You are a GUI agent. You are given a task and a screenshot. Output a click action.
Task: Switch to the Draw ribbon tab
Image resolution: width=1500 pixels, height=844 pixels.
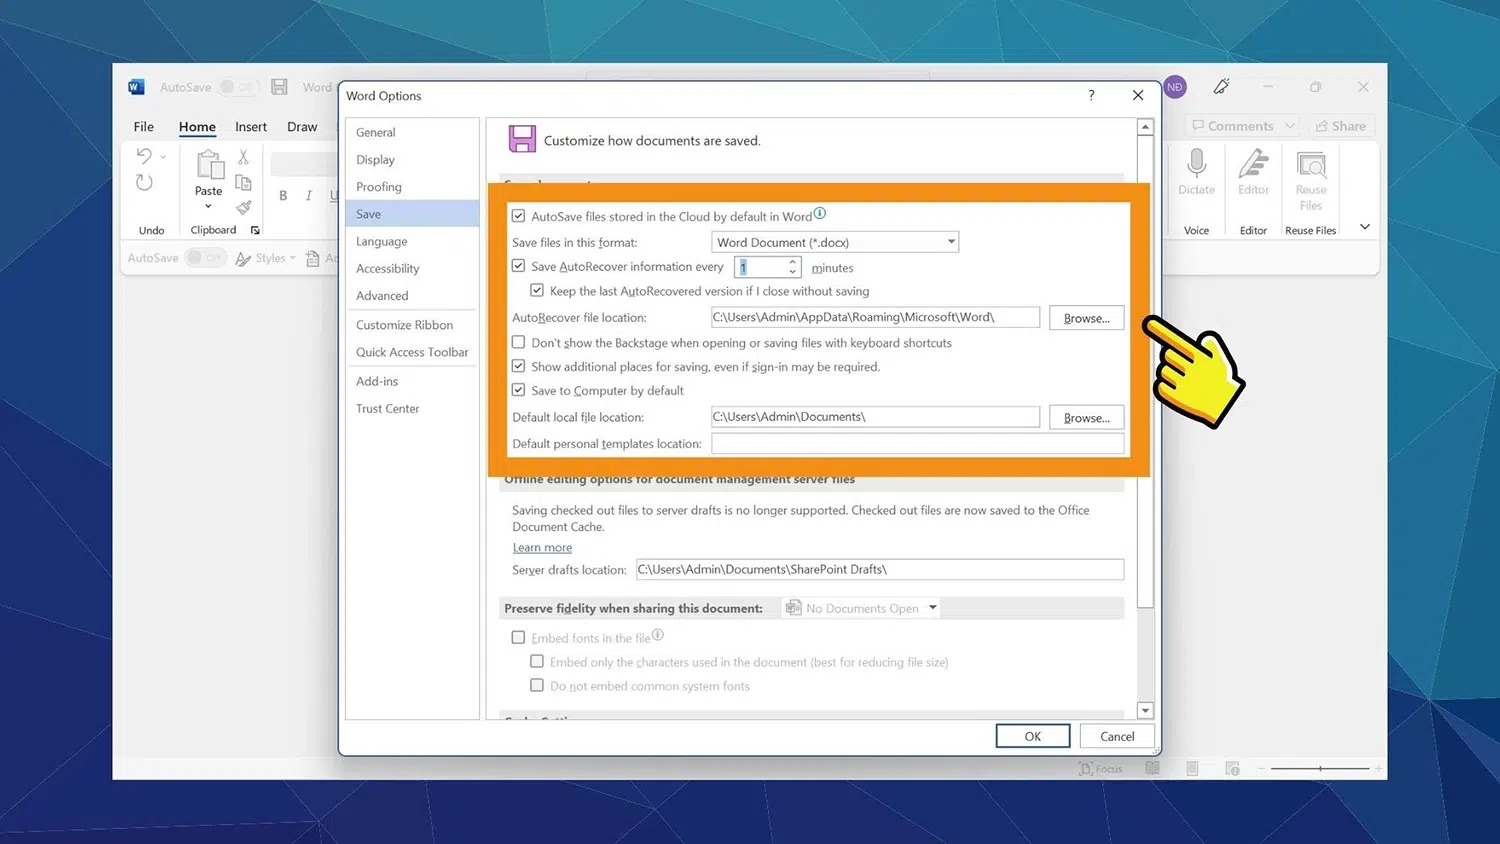tap(302, 127)
